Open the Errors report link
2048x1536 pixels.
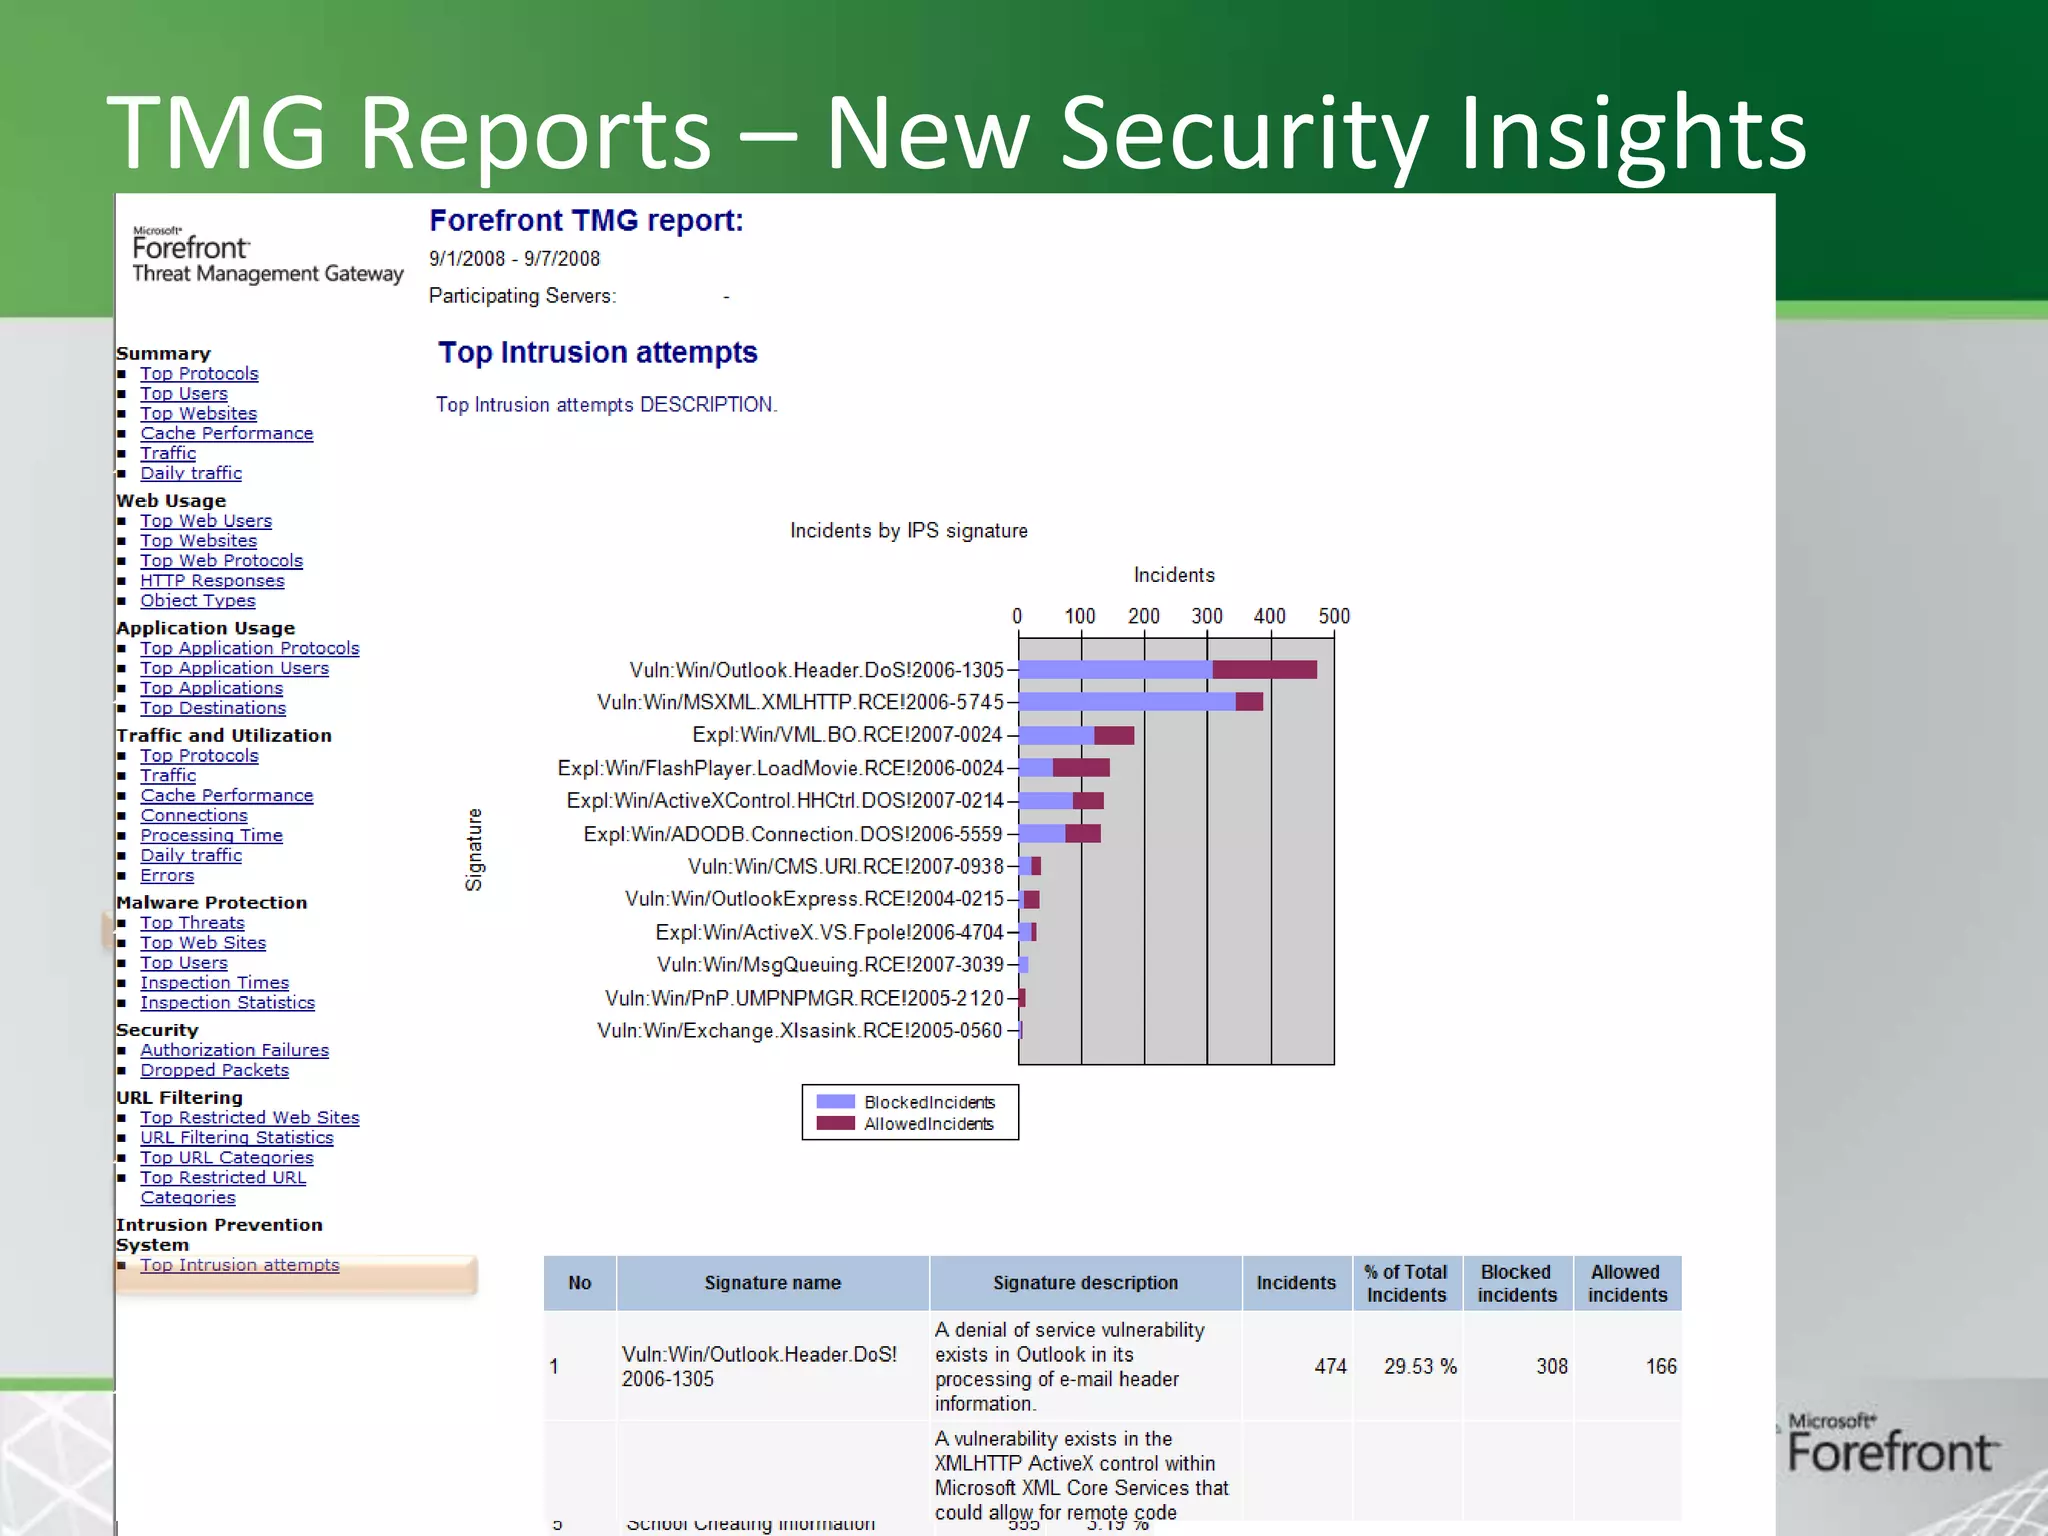(x=167, y=875)
